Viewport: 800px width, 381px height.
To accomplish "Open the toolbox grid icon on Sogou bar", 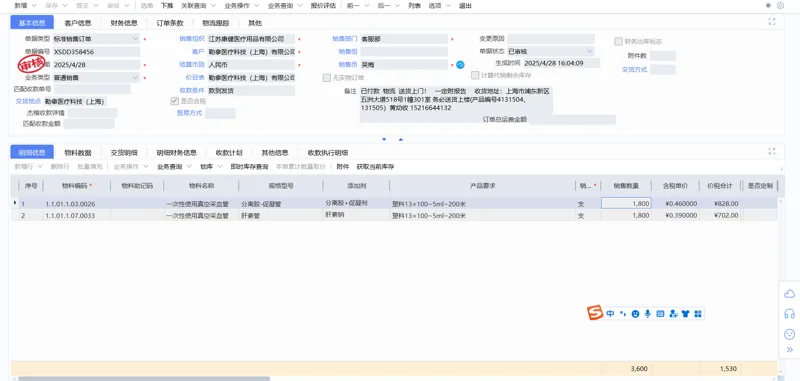I will tap(697, 314).
